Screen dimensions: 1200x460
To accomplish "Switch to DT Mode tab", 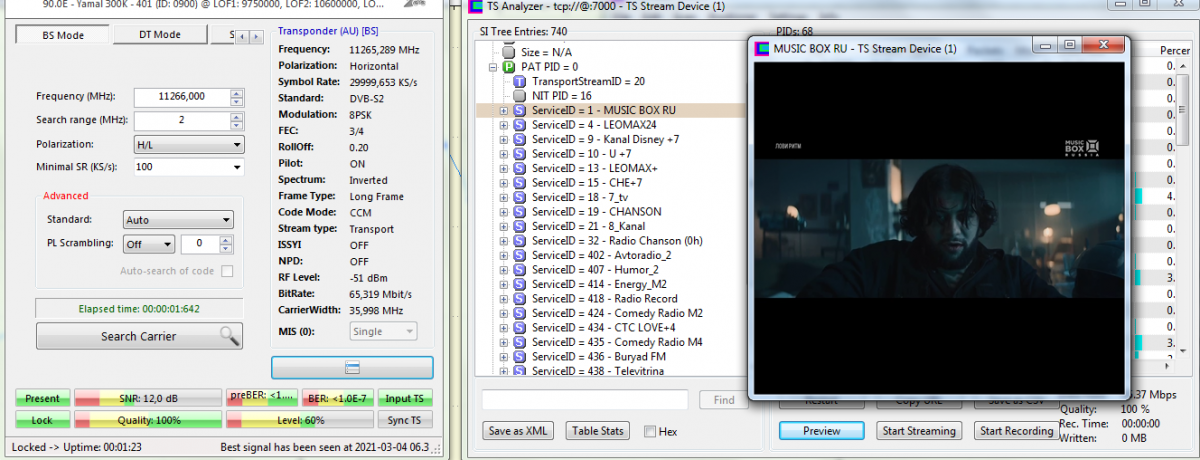I will click(x=160, y=35).
